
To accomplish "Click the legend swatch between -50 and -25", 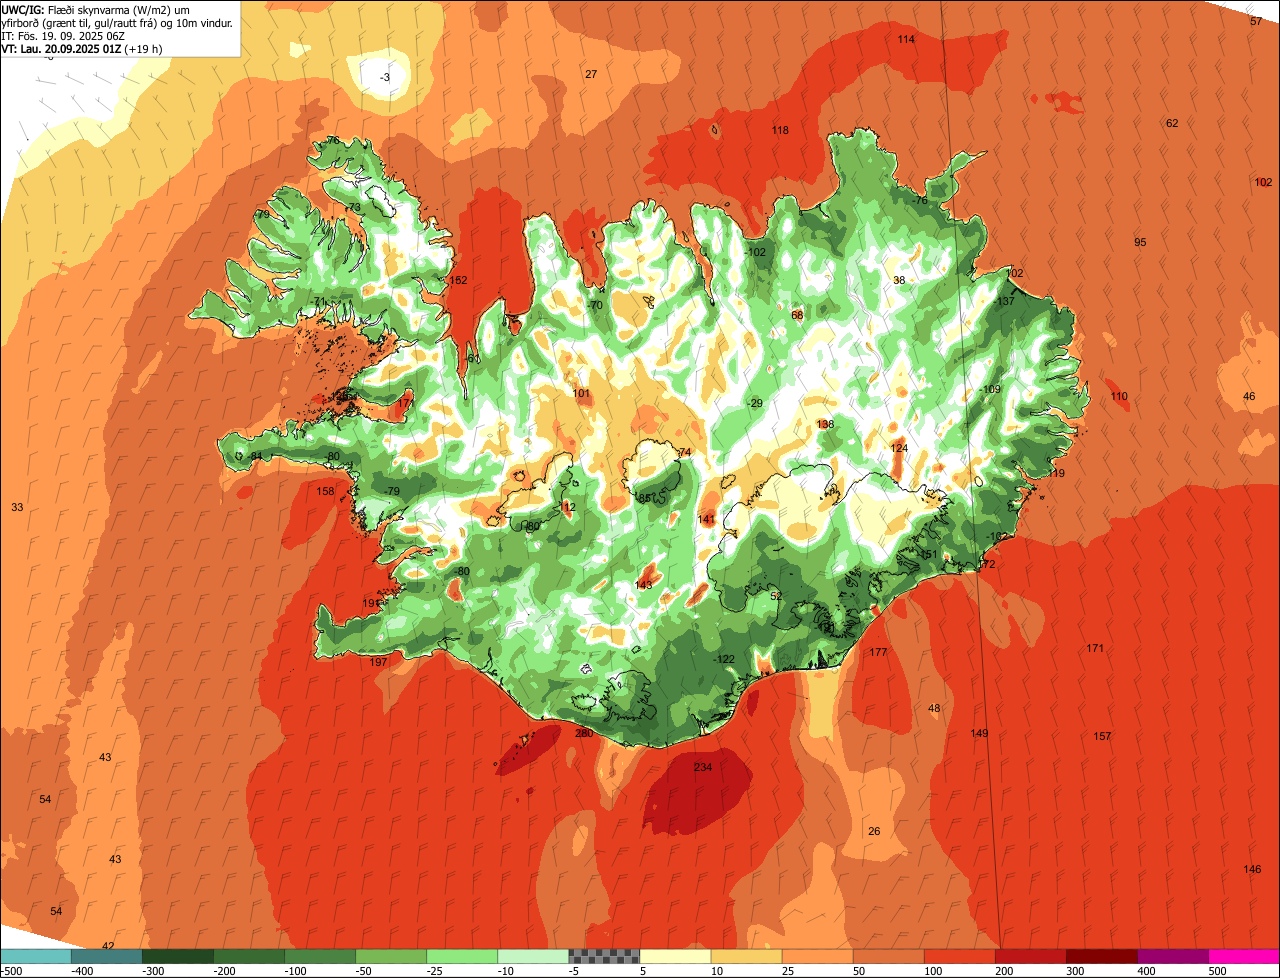I will tap(391, 956).
